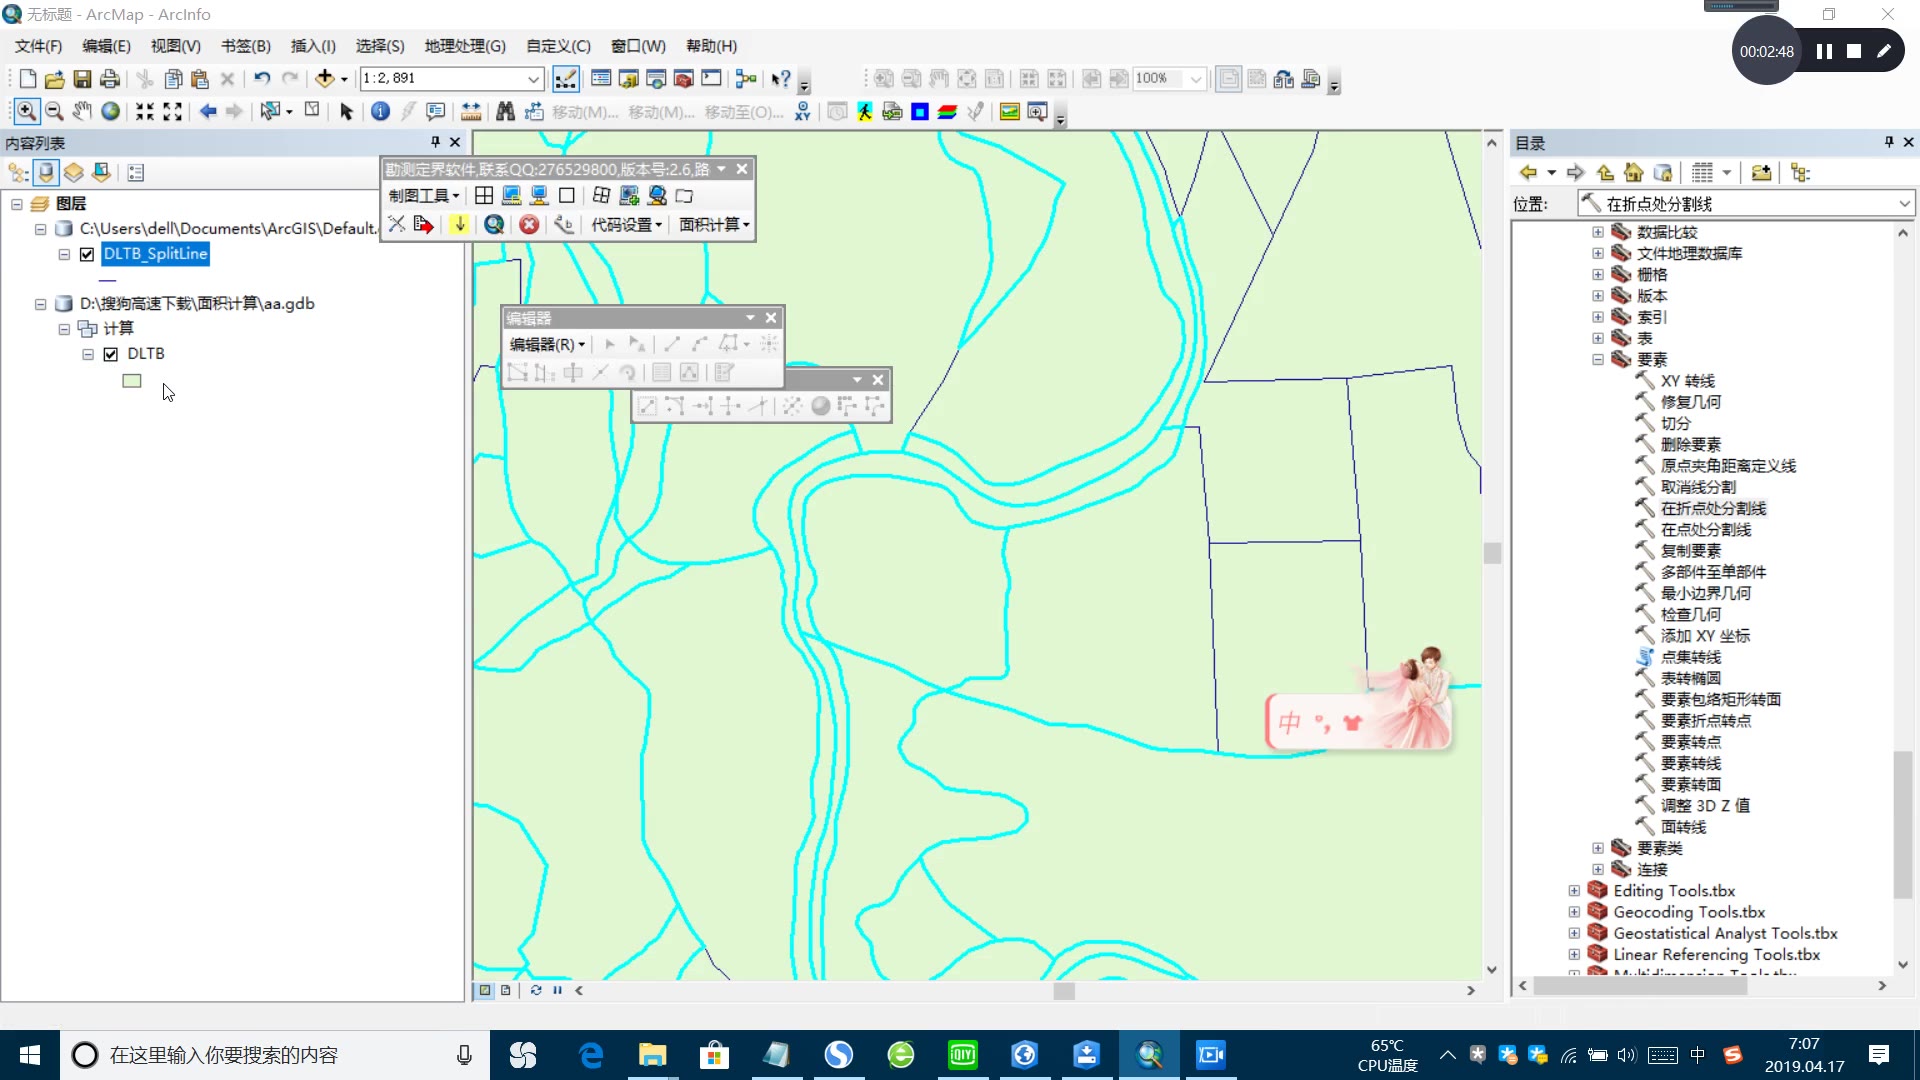Click the Select Elements black arrow
This screenshot has height=1080, width=1920.
[346, 111]
